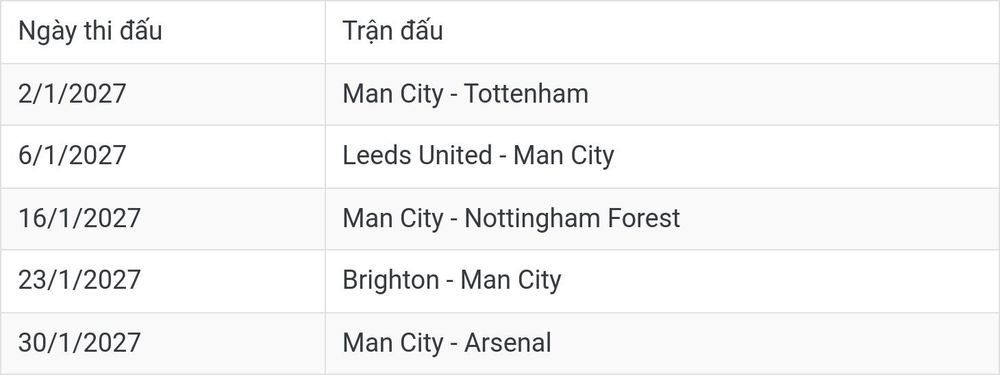
Task: Click "Man City" in the Arsenal row
Action: pyautogui.click(x=392, y=342)
